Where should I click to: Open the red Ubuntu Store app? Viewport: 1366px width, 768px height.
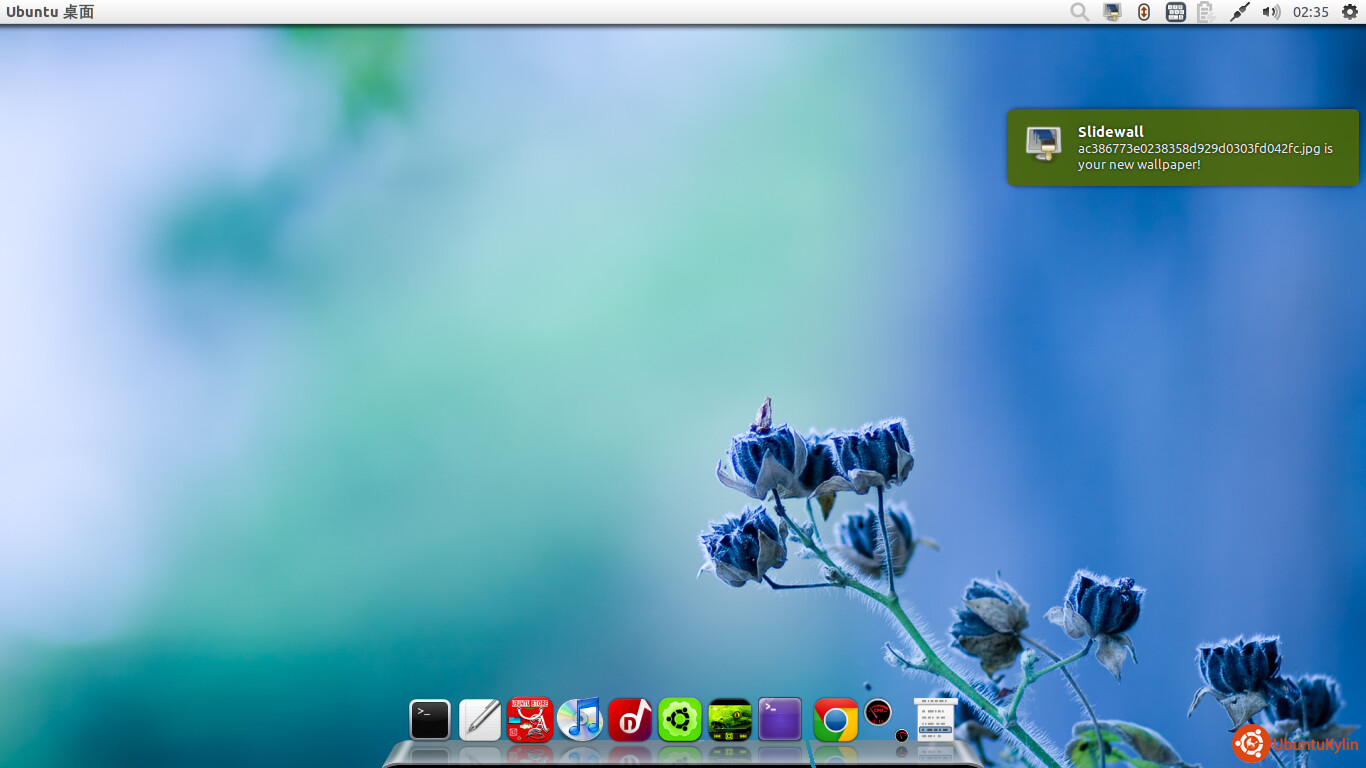[x=530, y=720]
